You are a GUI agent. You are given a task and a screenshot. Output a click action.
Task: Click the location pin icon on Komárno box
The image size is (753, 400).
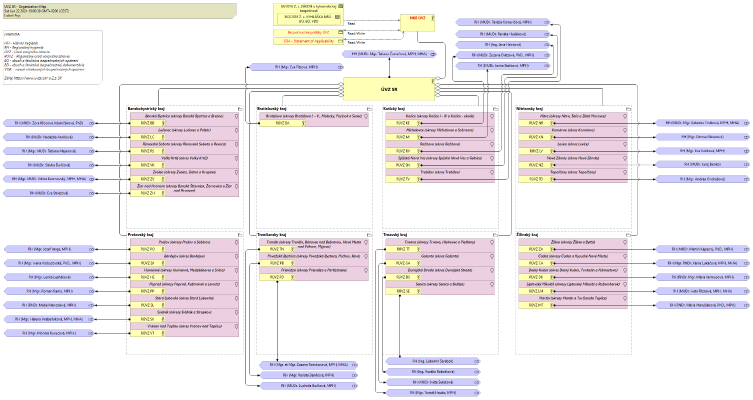coord(625,130)
